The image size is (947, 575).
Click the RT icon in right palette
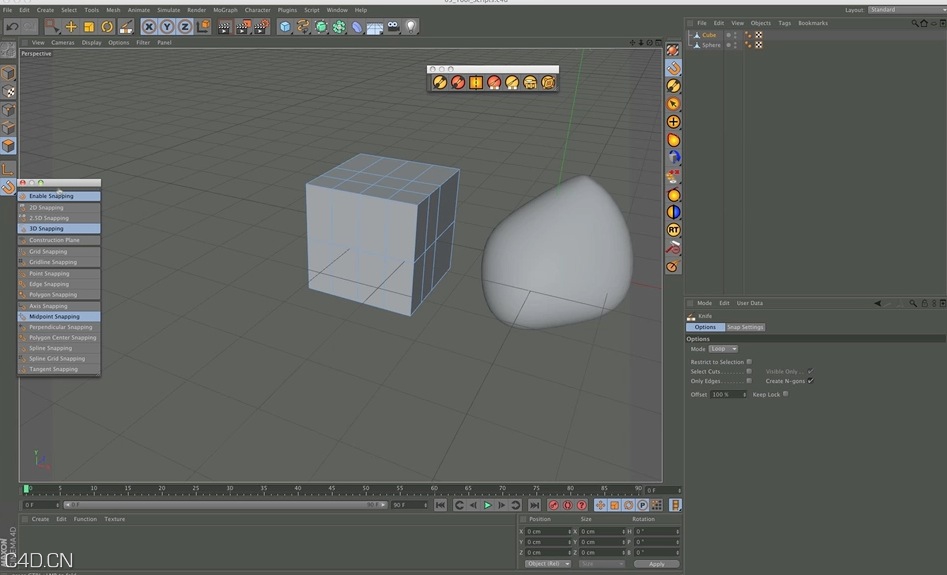(673, 230)
